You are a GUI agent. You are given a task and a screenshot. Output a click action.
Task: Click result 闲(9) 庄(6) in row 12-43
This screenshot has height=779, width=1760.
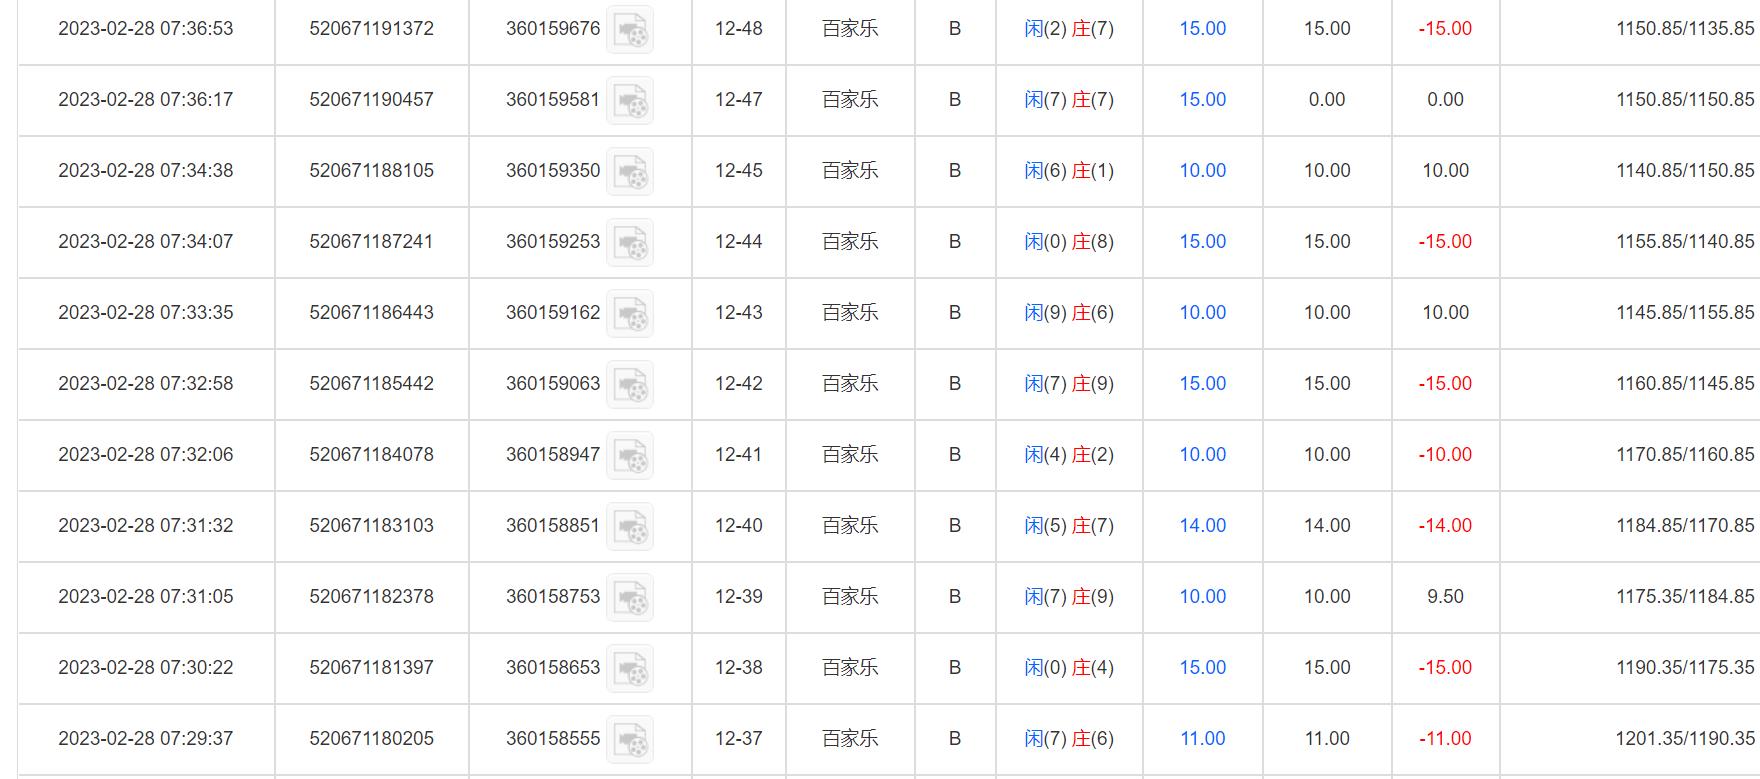(x=1069, y=313)
